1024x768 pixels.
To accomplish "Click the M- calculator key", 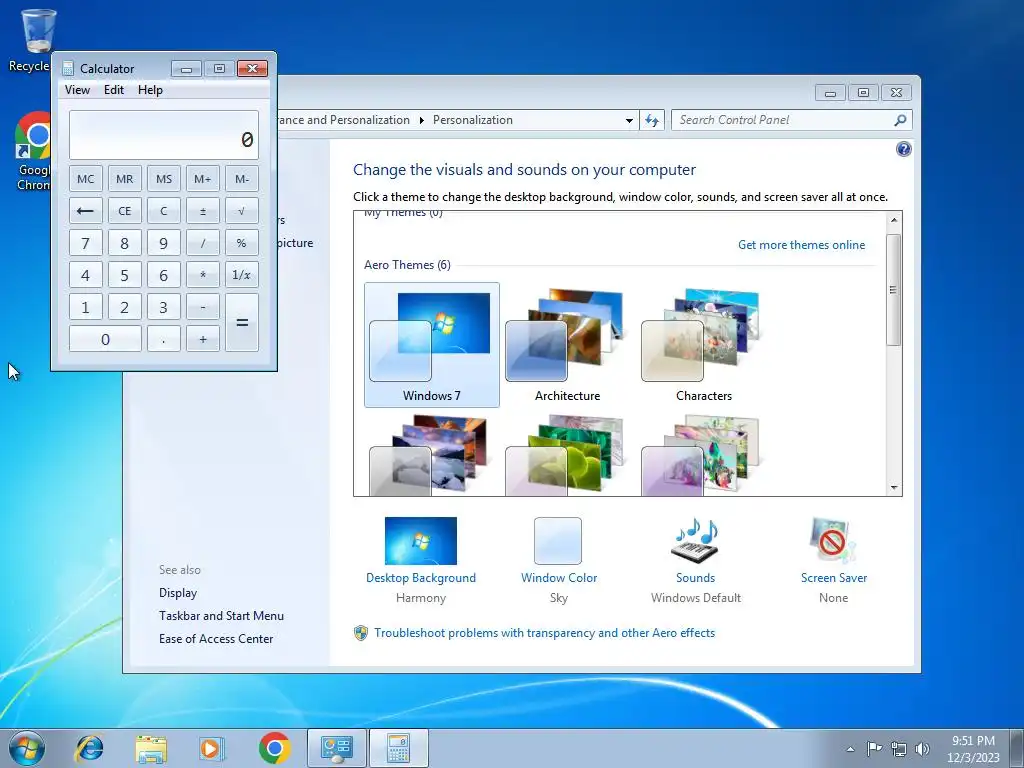I will pos(242,179).
